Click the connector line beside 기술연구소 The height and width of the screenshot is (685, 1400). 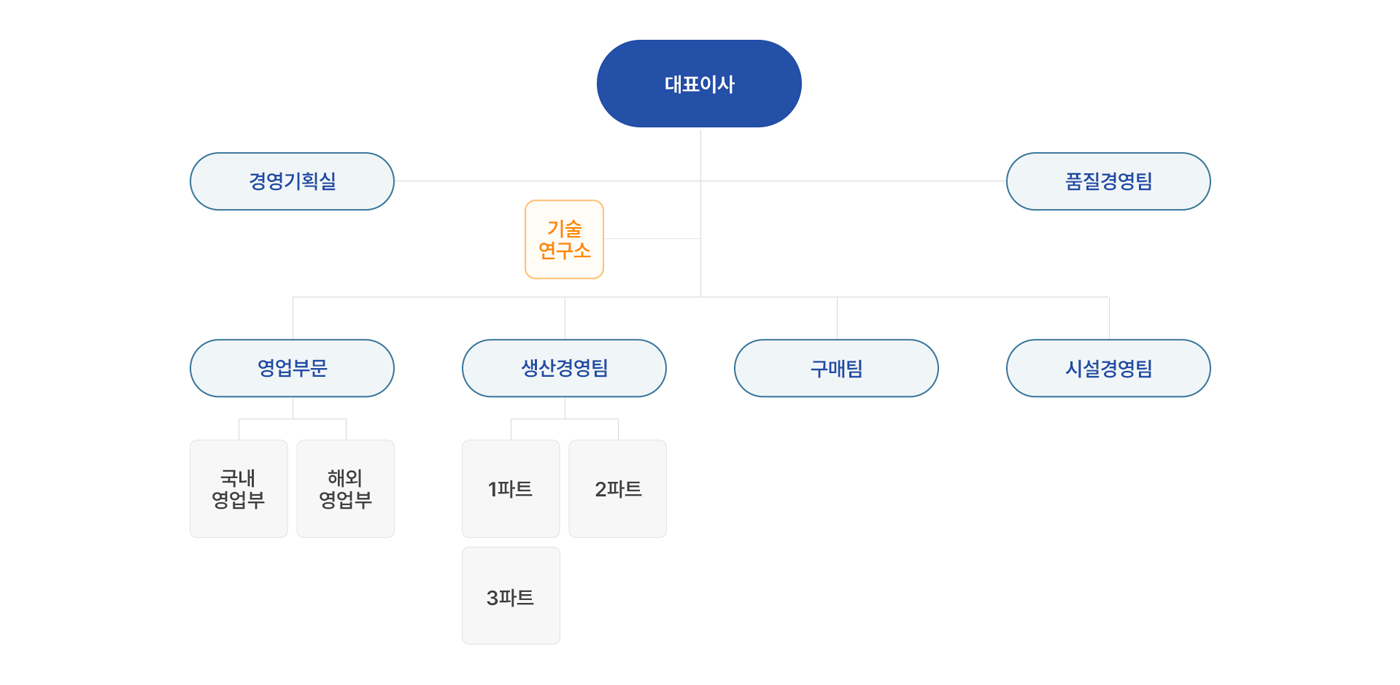tap(652, 239)
